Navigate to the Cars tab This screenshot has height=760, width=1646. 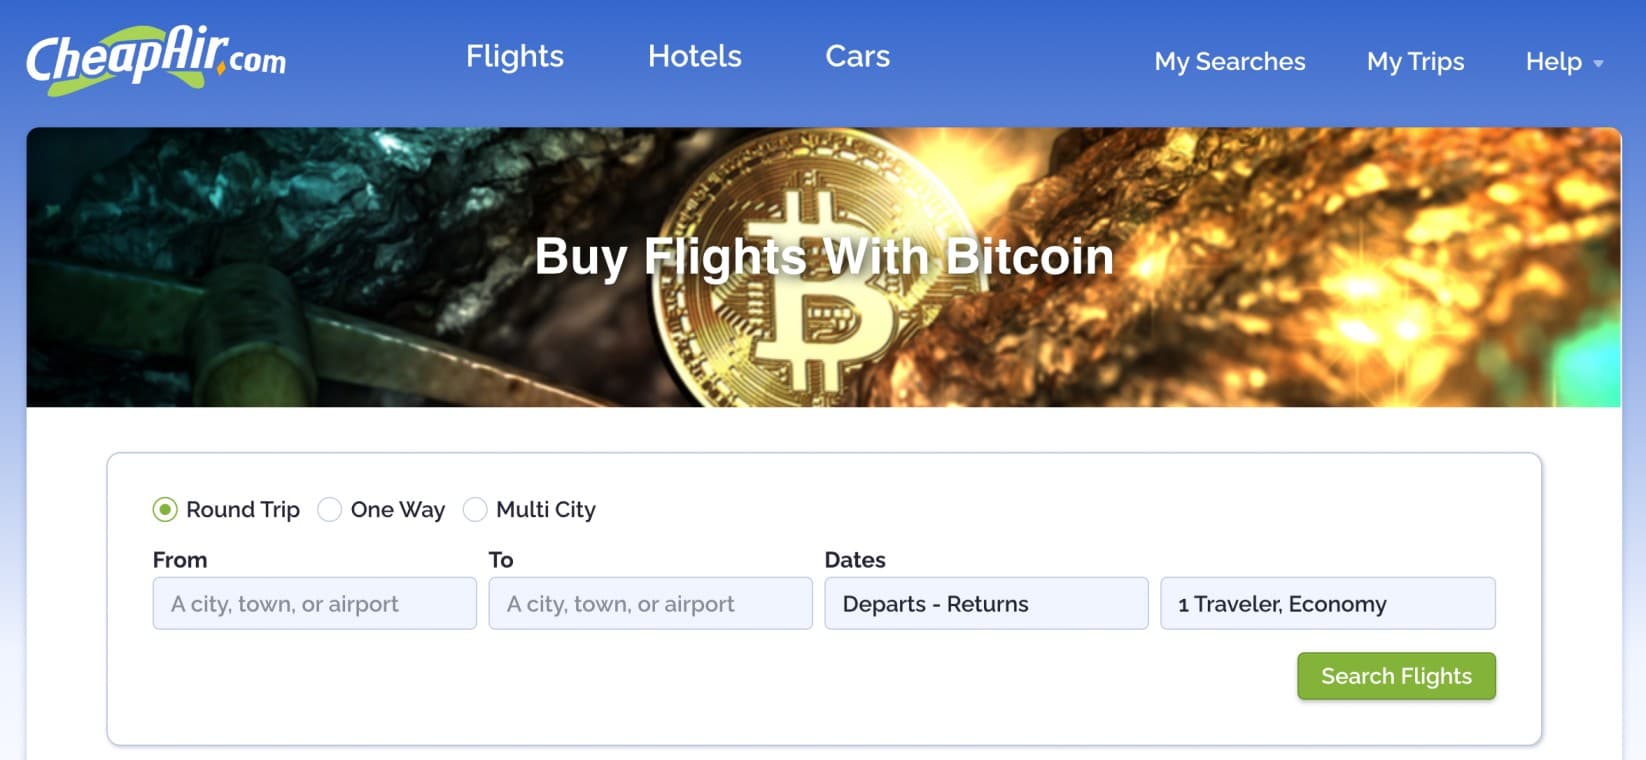tap(857, 57)
